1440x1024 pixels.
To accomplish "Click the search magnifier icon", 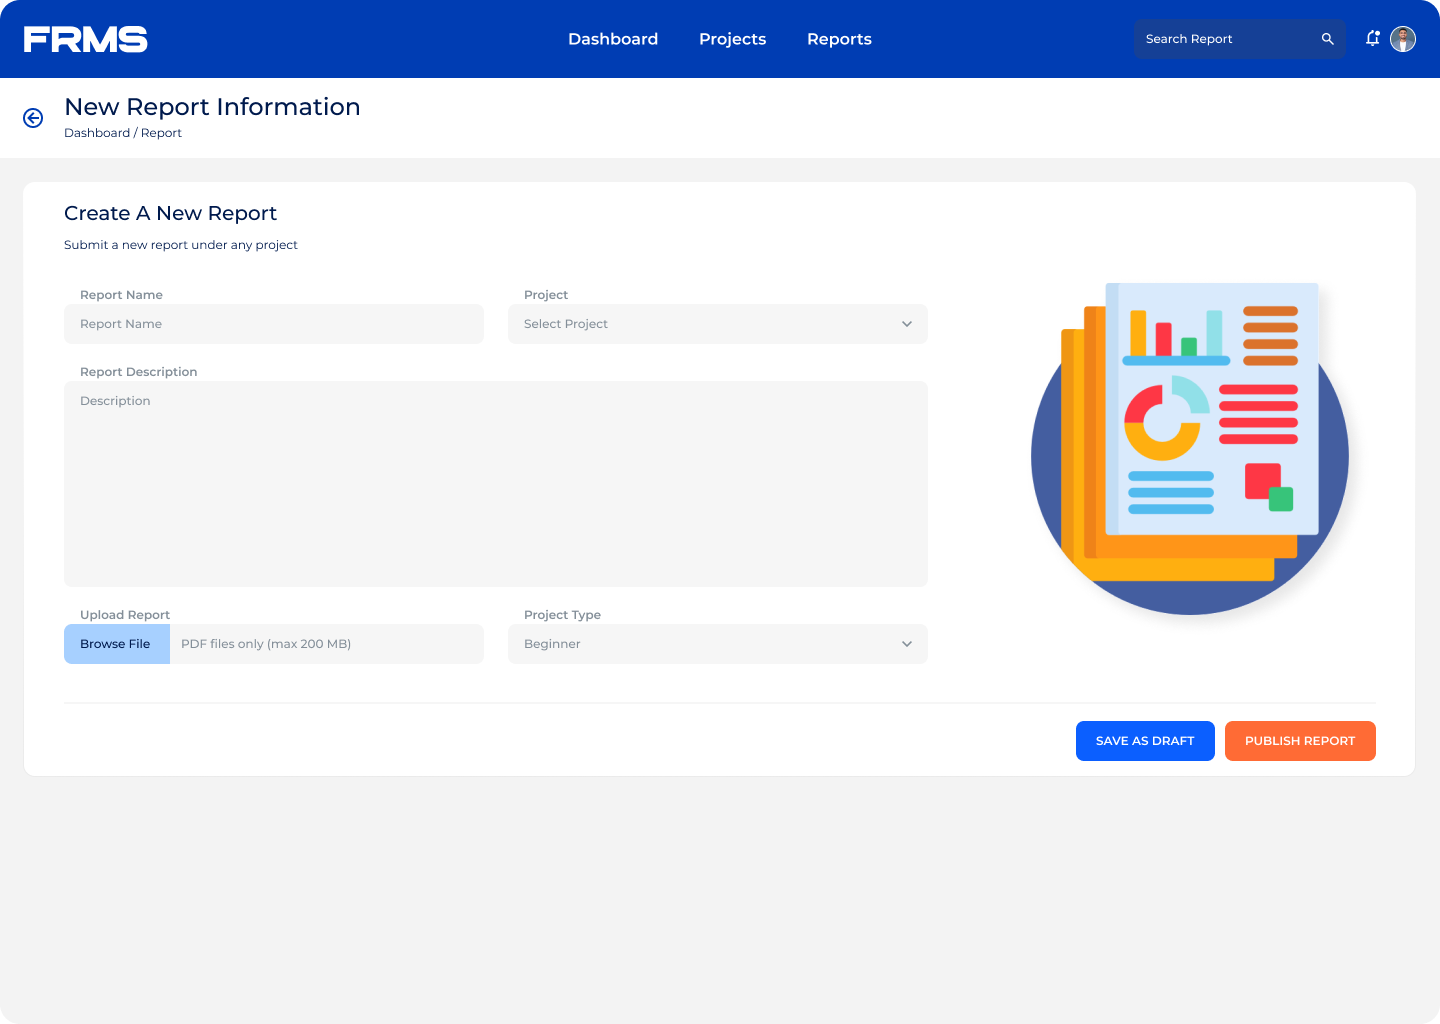I will tap(1327, 39).
